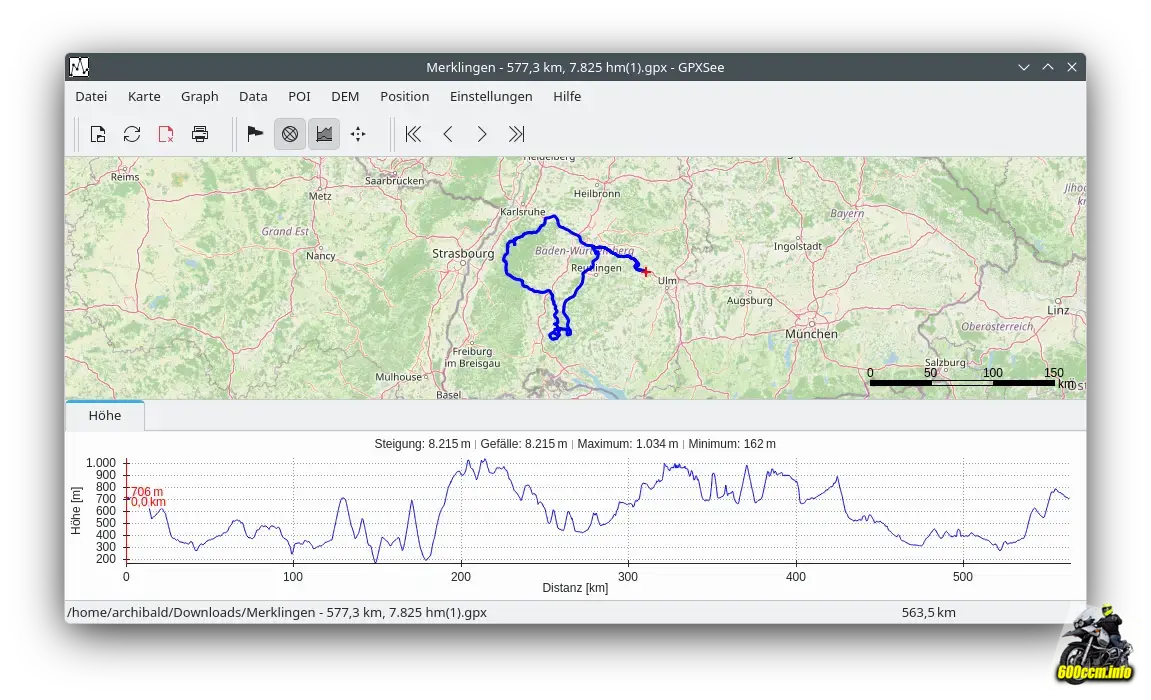Click the red track start marker on map
Image resolution: width=1151 pixels, height=700 pixels.
646,271
